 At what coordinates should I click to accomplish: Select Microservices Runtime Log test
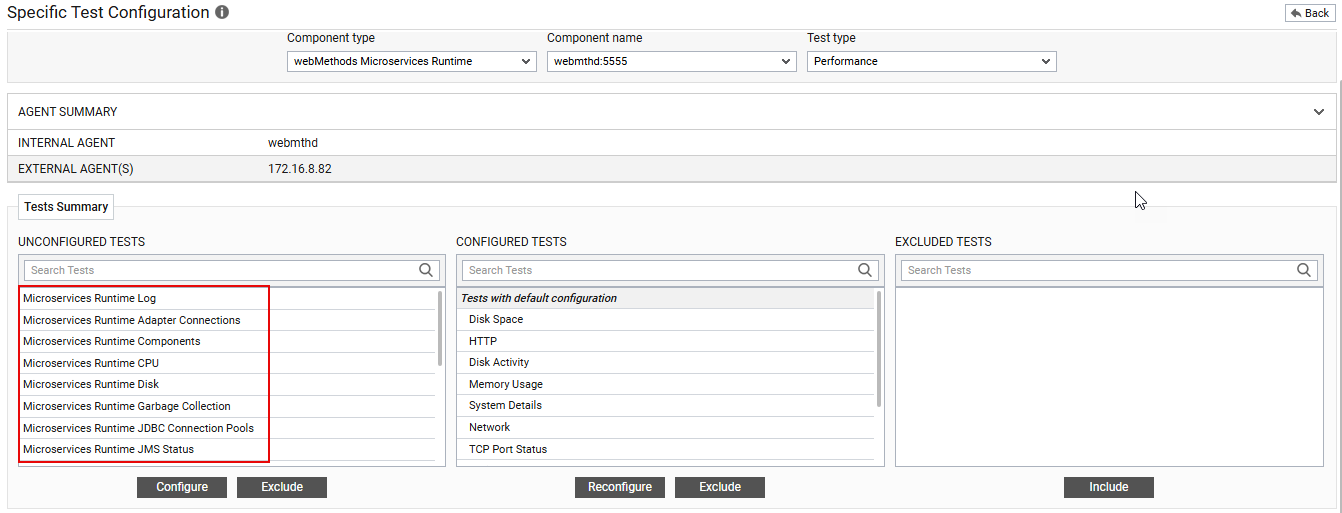pyautogui.click(x=90, y=298)
